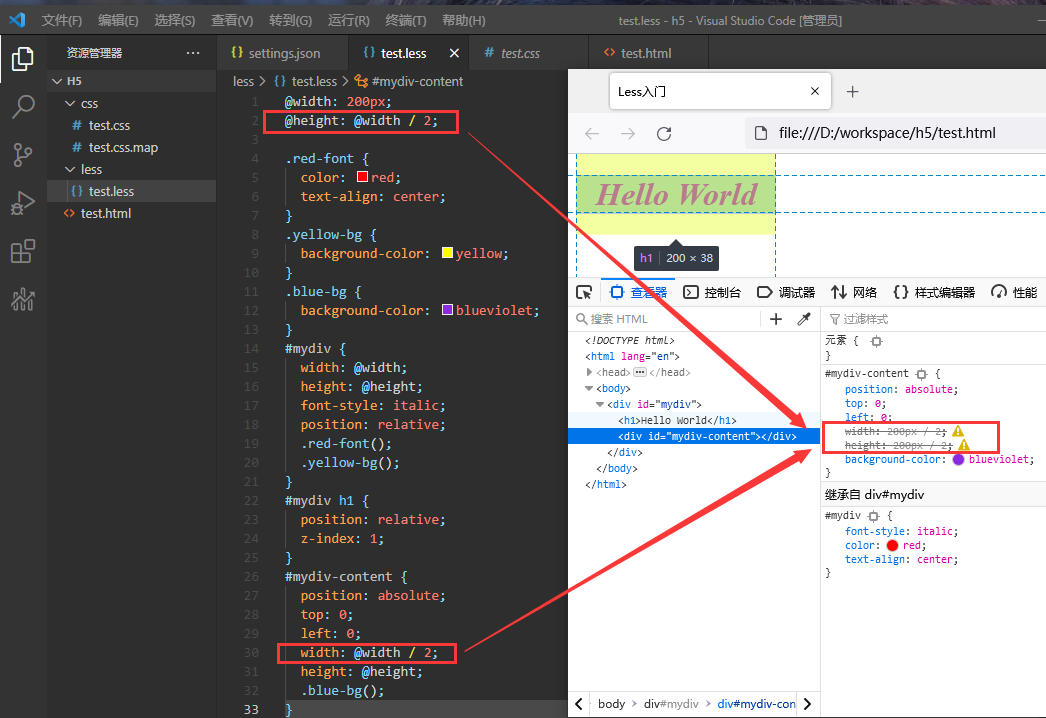
Task: Click the browser reload button
Action: (x=664, y=133)
